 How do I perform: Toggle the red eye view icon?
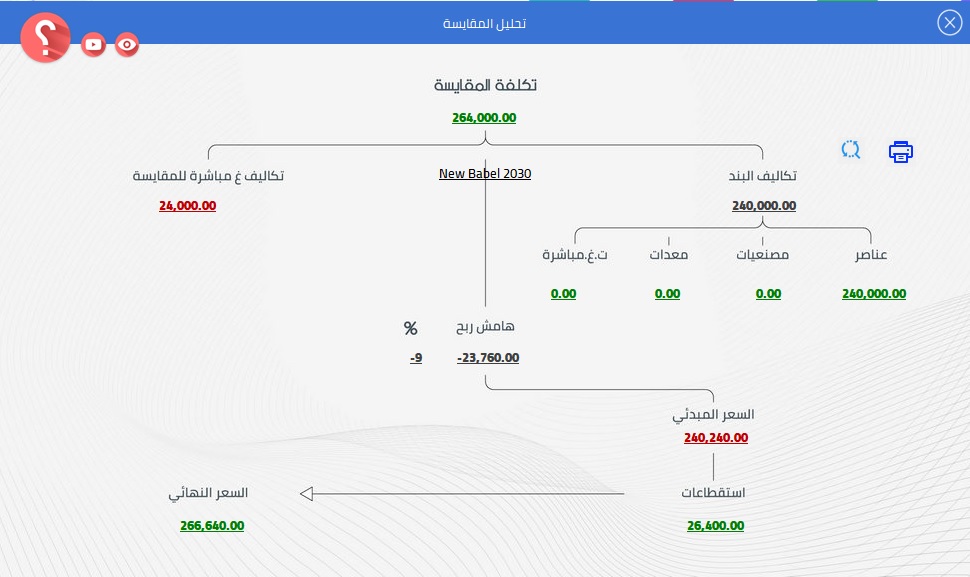click(x=126, y=44)
